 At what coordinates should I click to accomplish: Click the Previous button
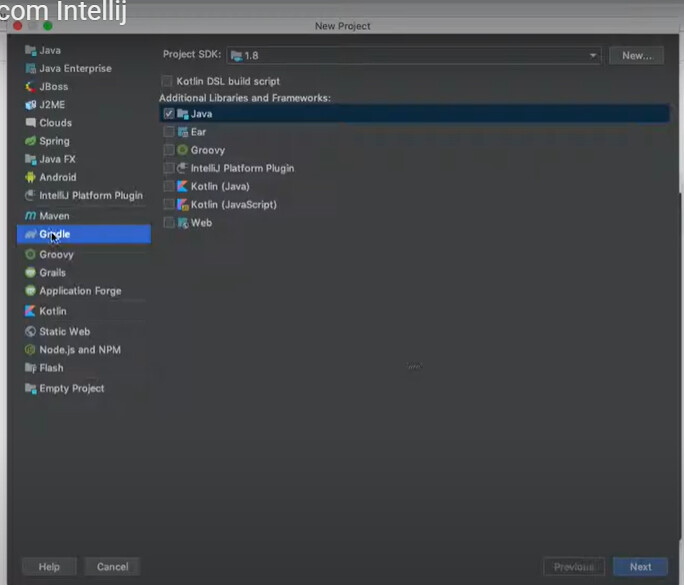tap(574, 567)
